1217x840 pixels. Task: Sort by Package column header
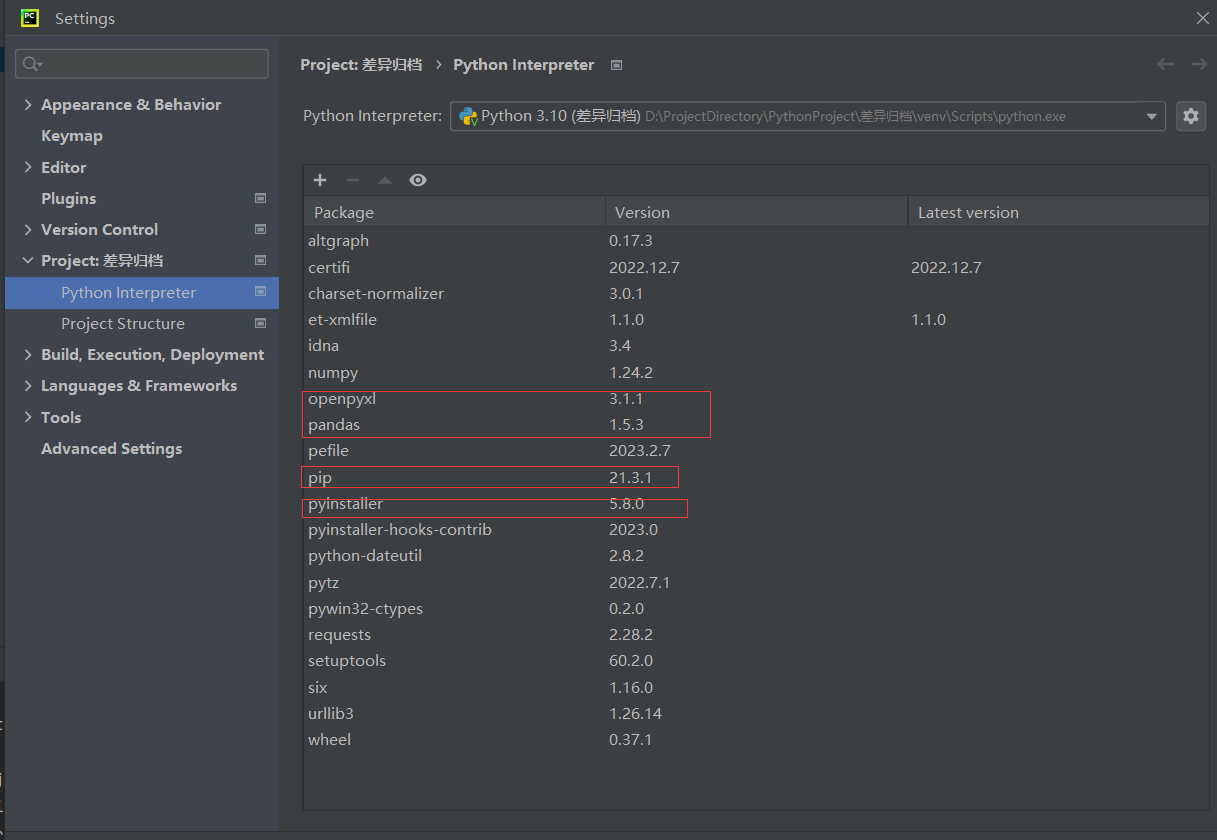(455, 212)
